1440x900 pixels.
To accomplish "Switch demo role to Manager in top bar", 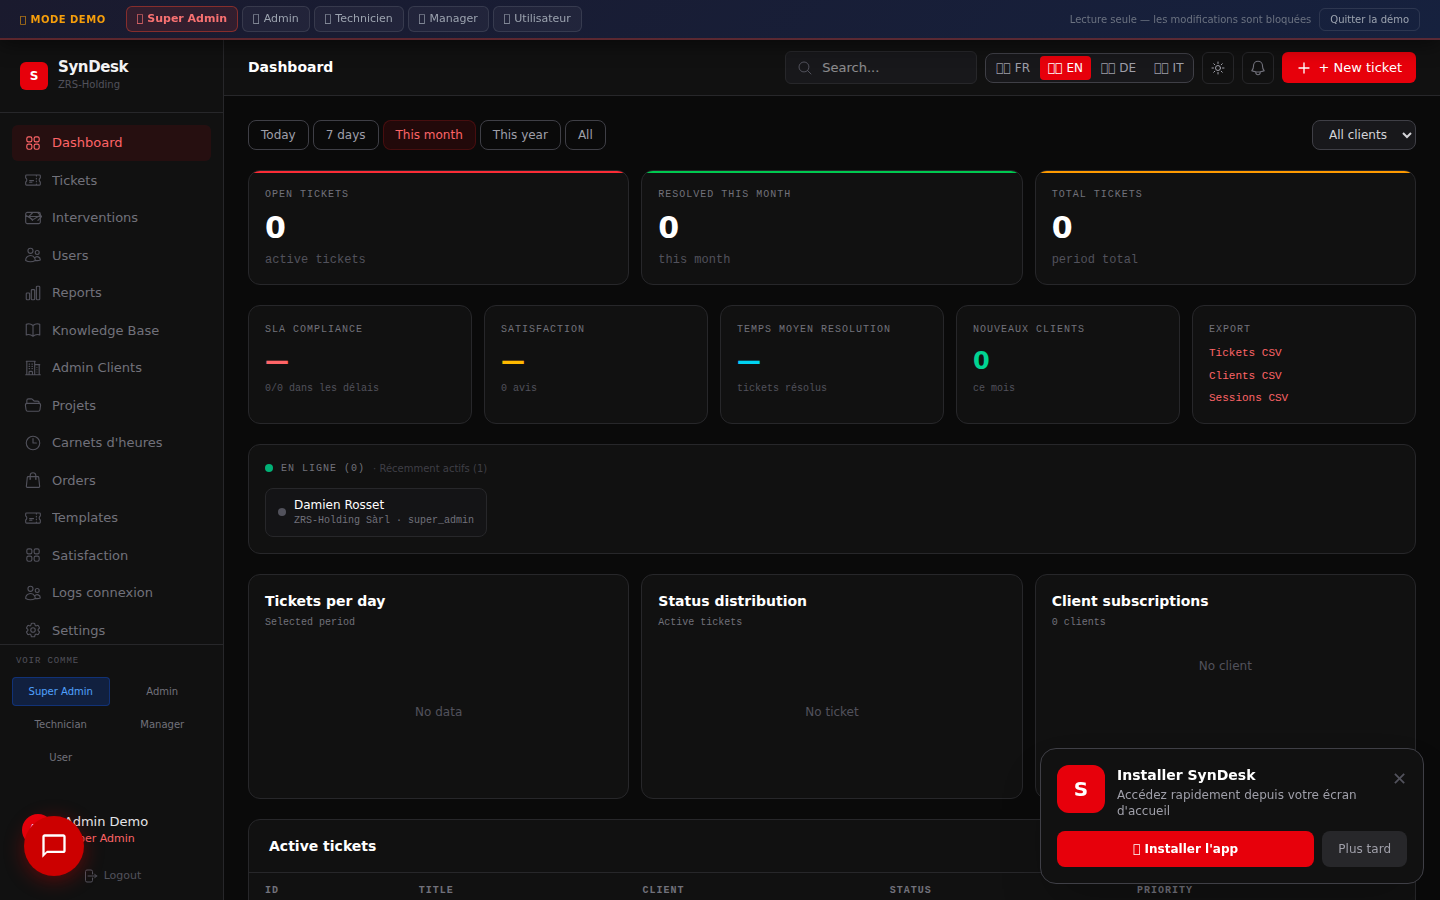I will (x=448, y=19).
